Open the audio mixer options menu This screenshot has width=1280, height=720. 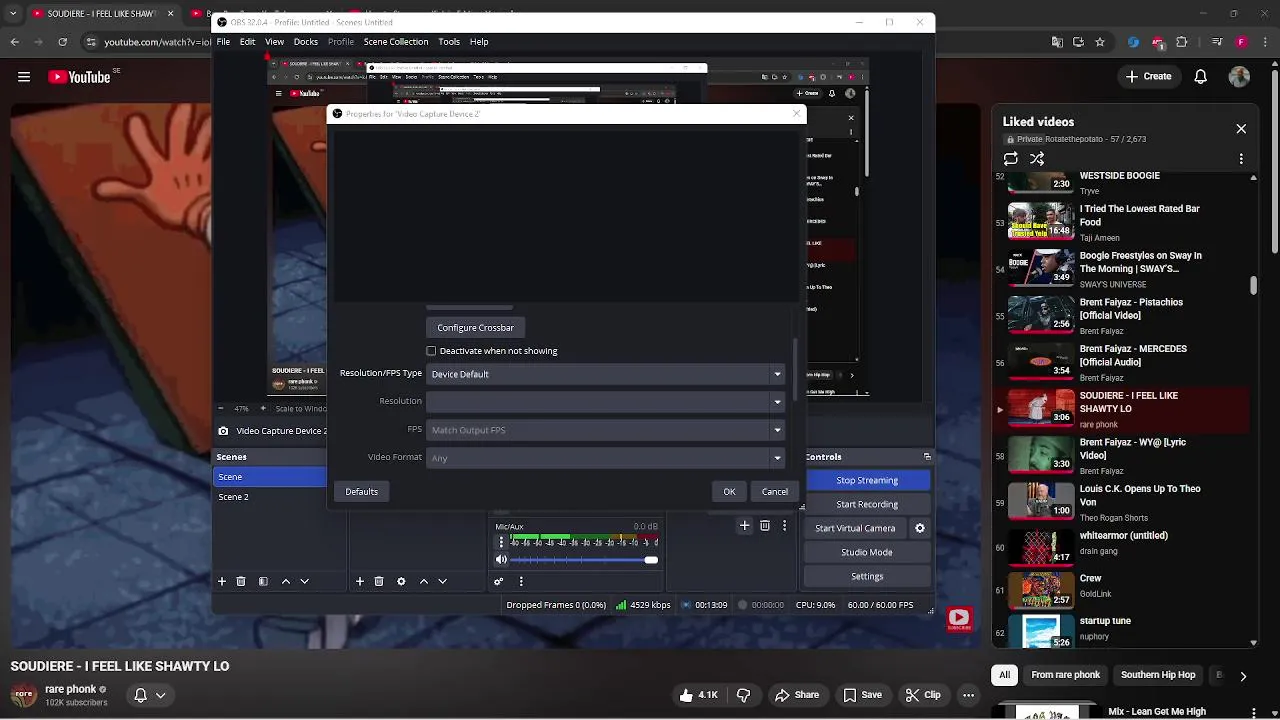(x=521, y=581)
